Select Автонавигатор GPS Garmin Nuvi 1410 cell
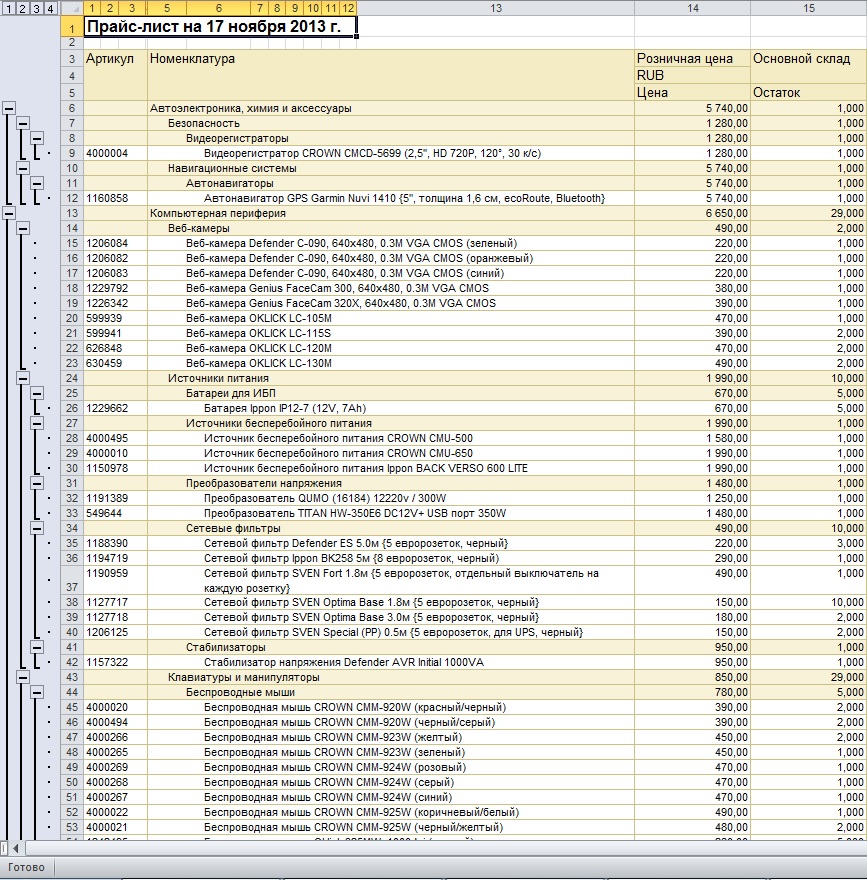This screenshot has height=880, width=867. coord(391,198)
